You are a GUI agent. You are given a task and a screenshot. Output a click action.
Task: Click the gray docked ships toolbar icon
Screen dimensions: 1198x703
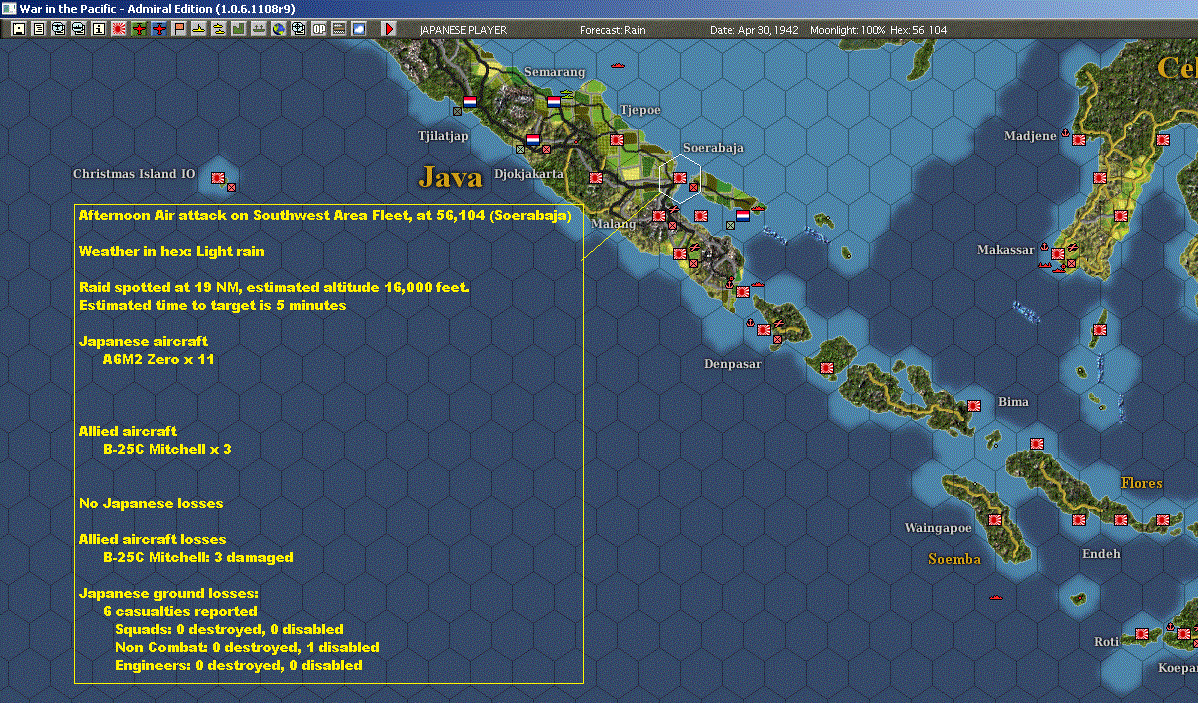click(x=258, y=29)
